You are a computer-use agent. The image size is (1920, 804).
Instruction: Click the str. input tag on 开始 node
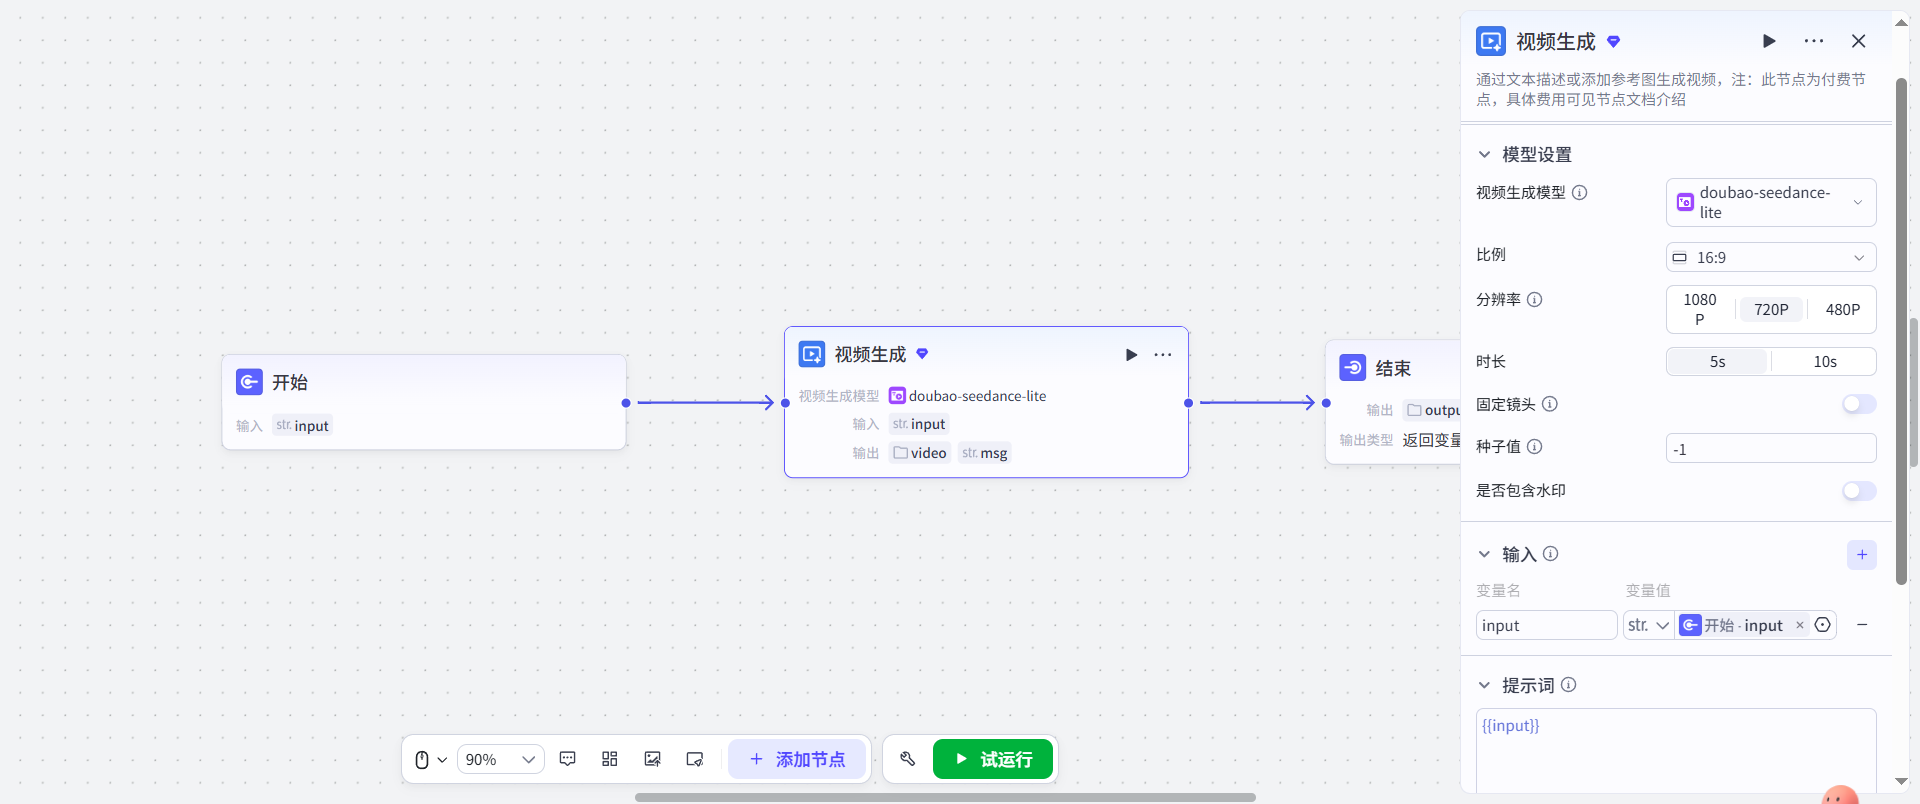[x=302, y=425]
